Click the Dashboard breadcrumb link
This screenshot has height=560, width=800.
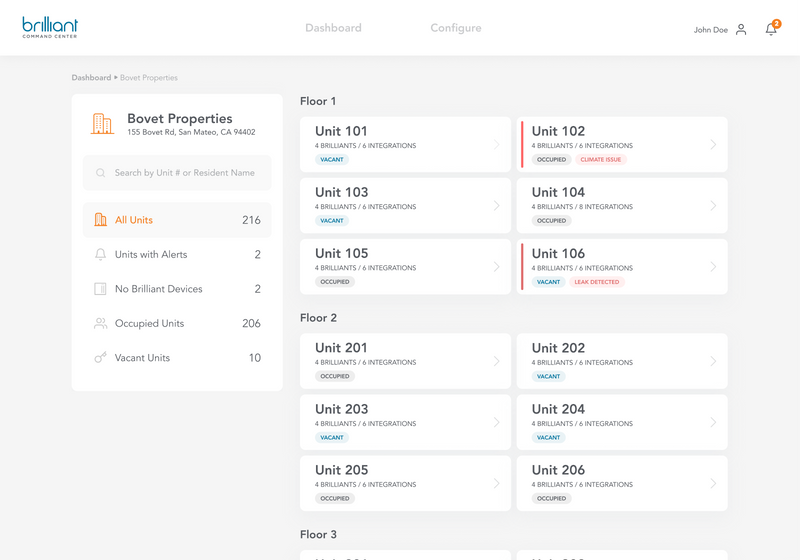(91, 78)
